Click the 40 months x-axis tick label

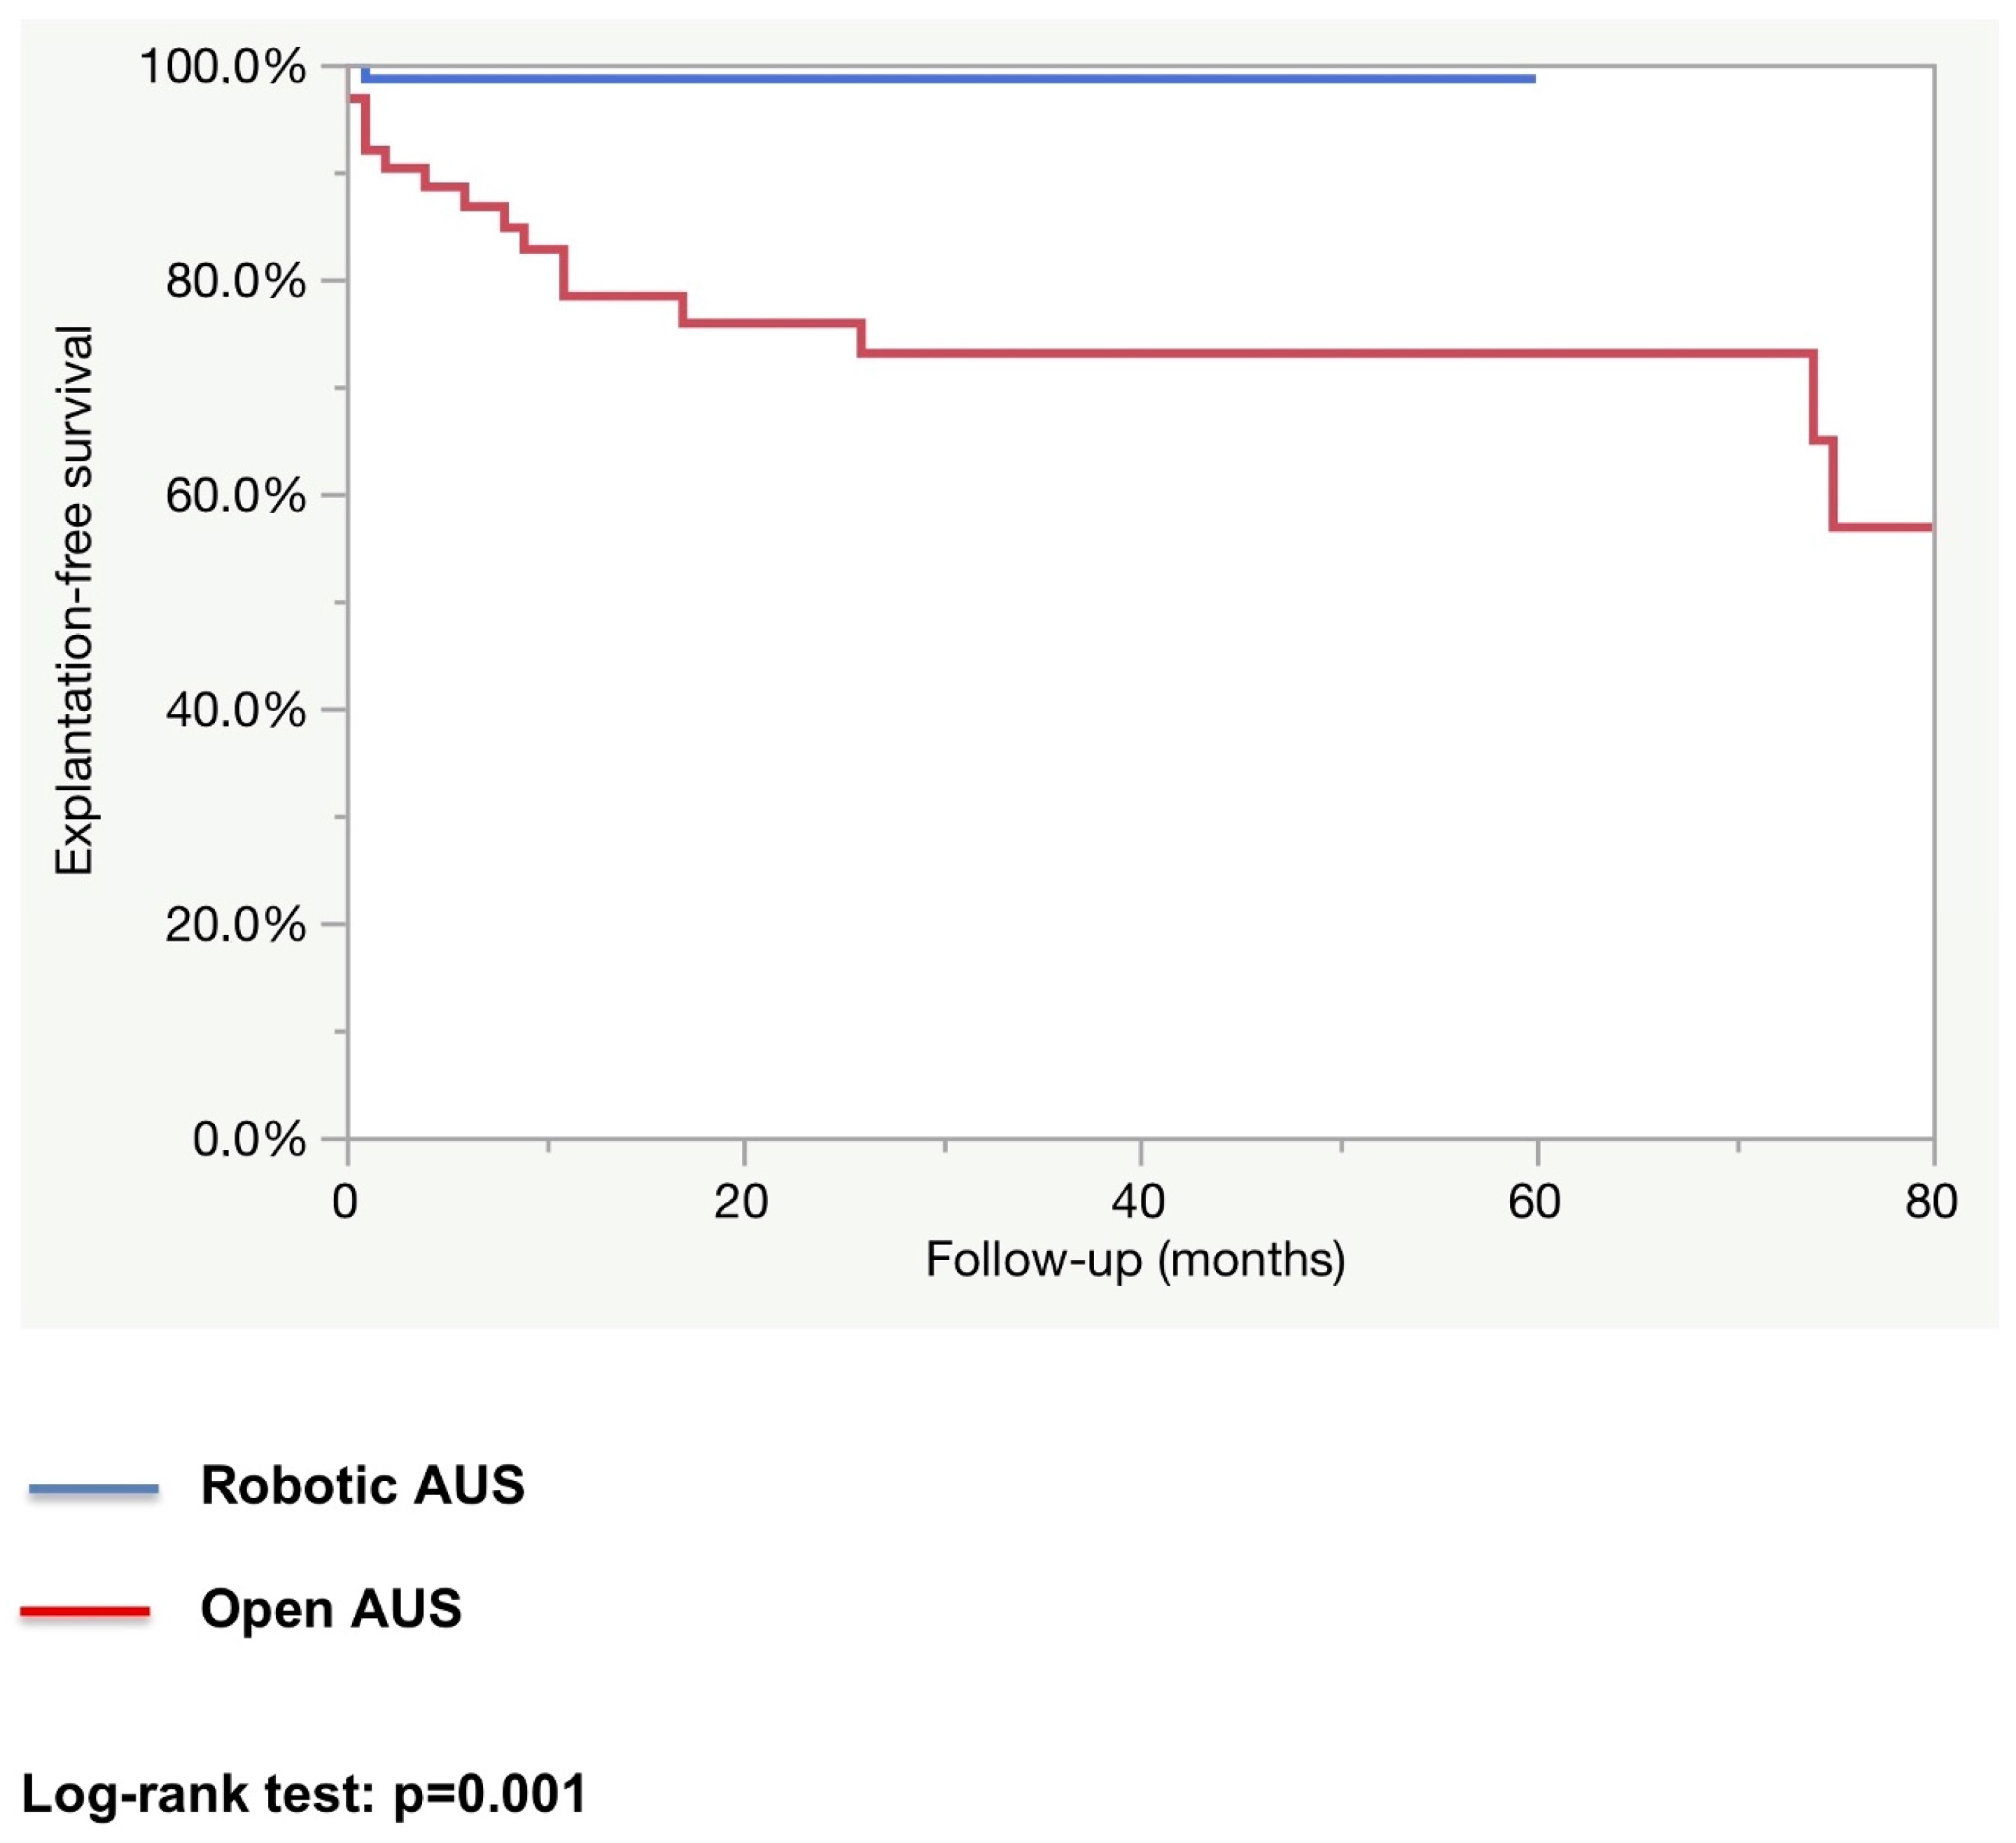(x=1138, y=1201)
